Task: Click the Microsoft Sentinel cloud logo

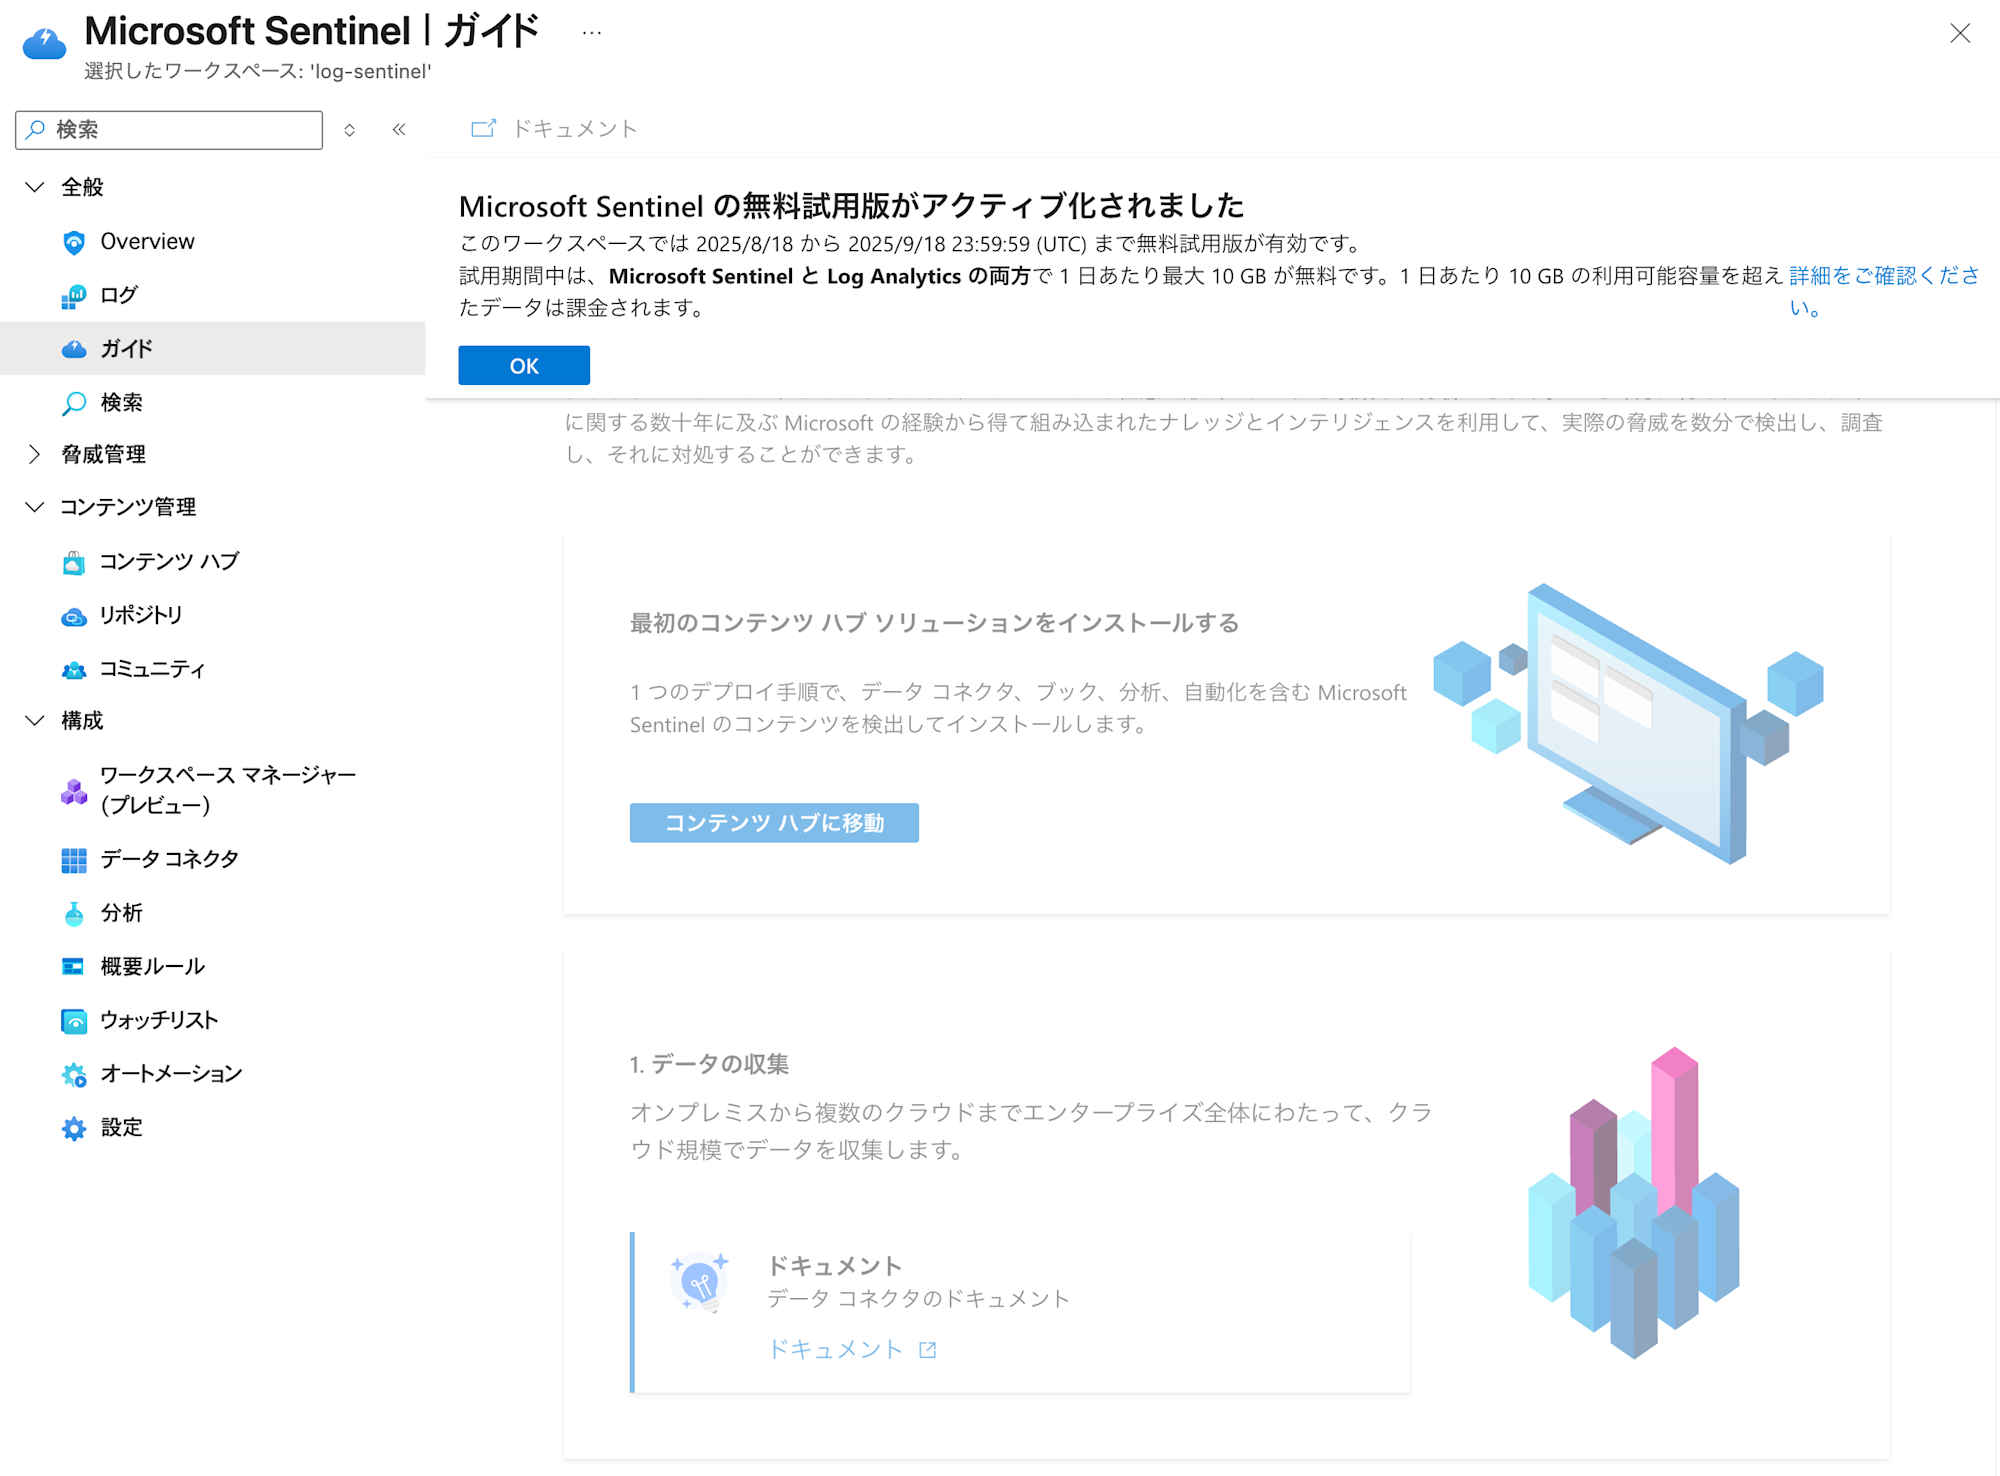Action: 44,44
